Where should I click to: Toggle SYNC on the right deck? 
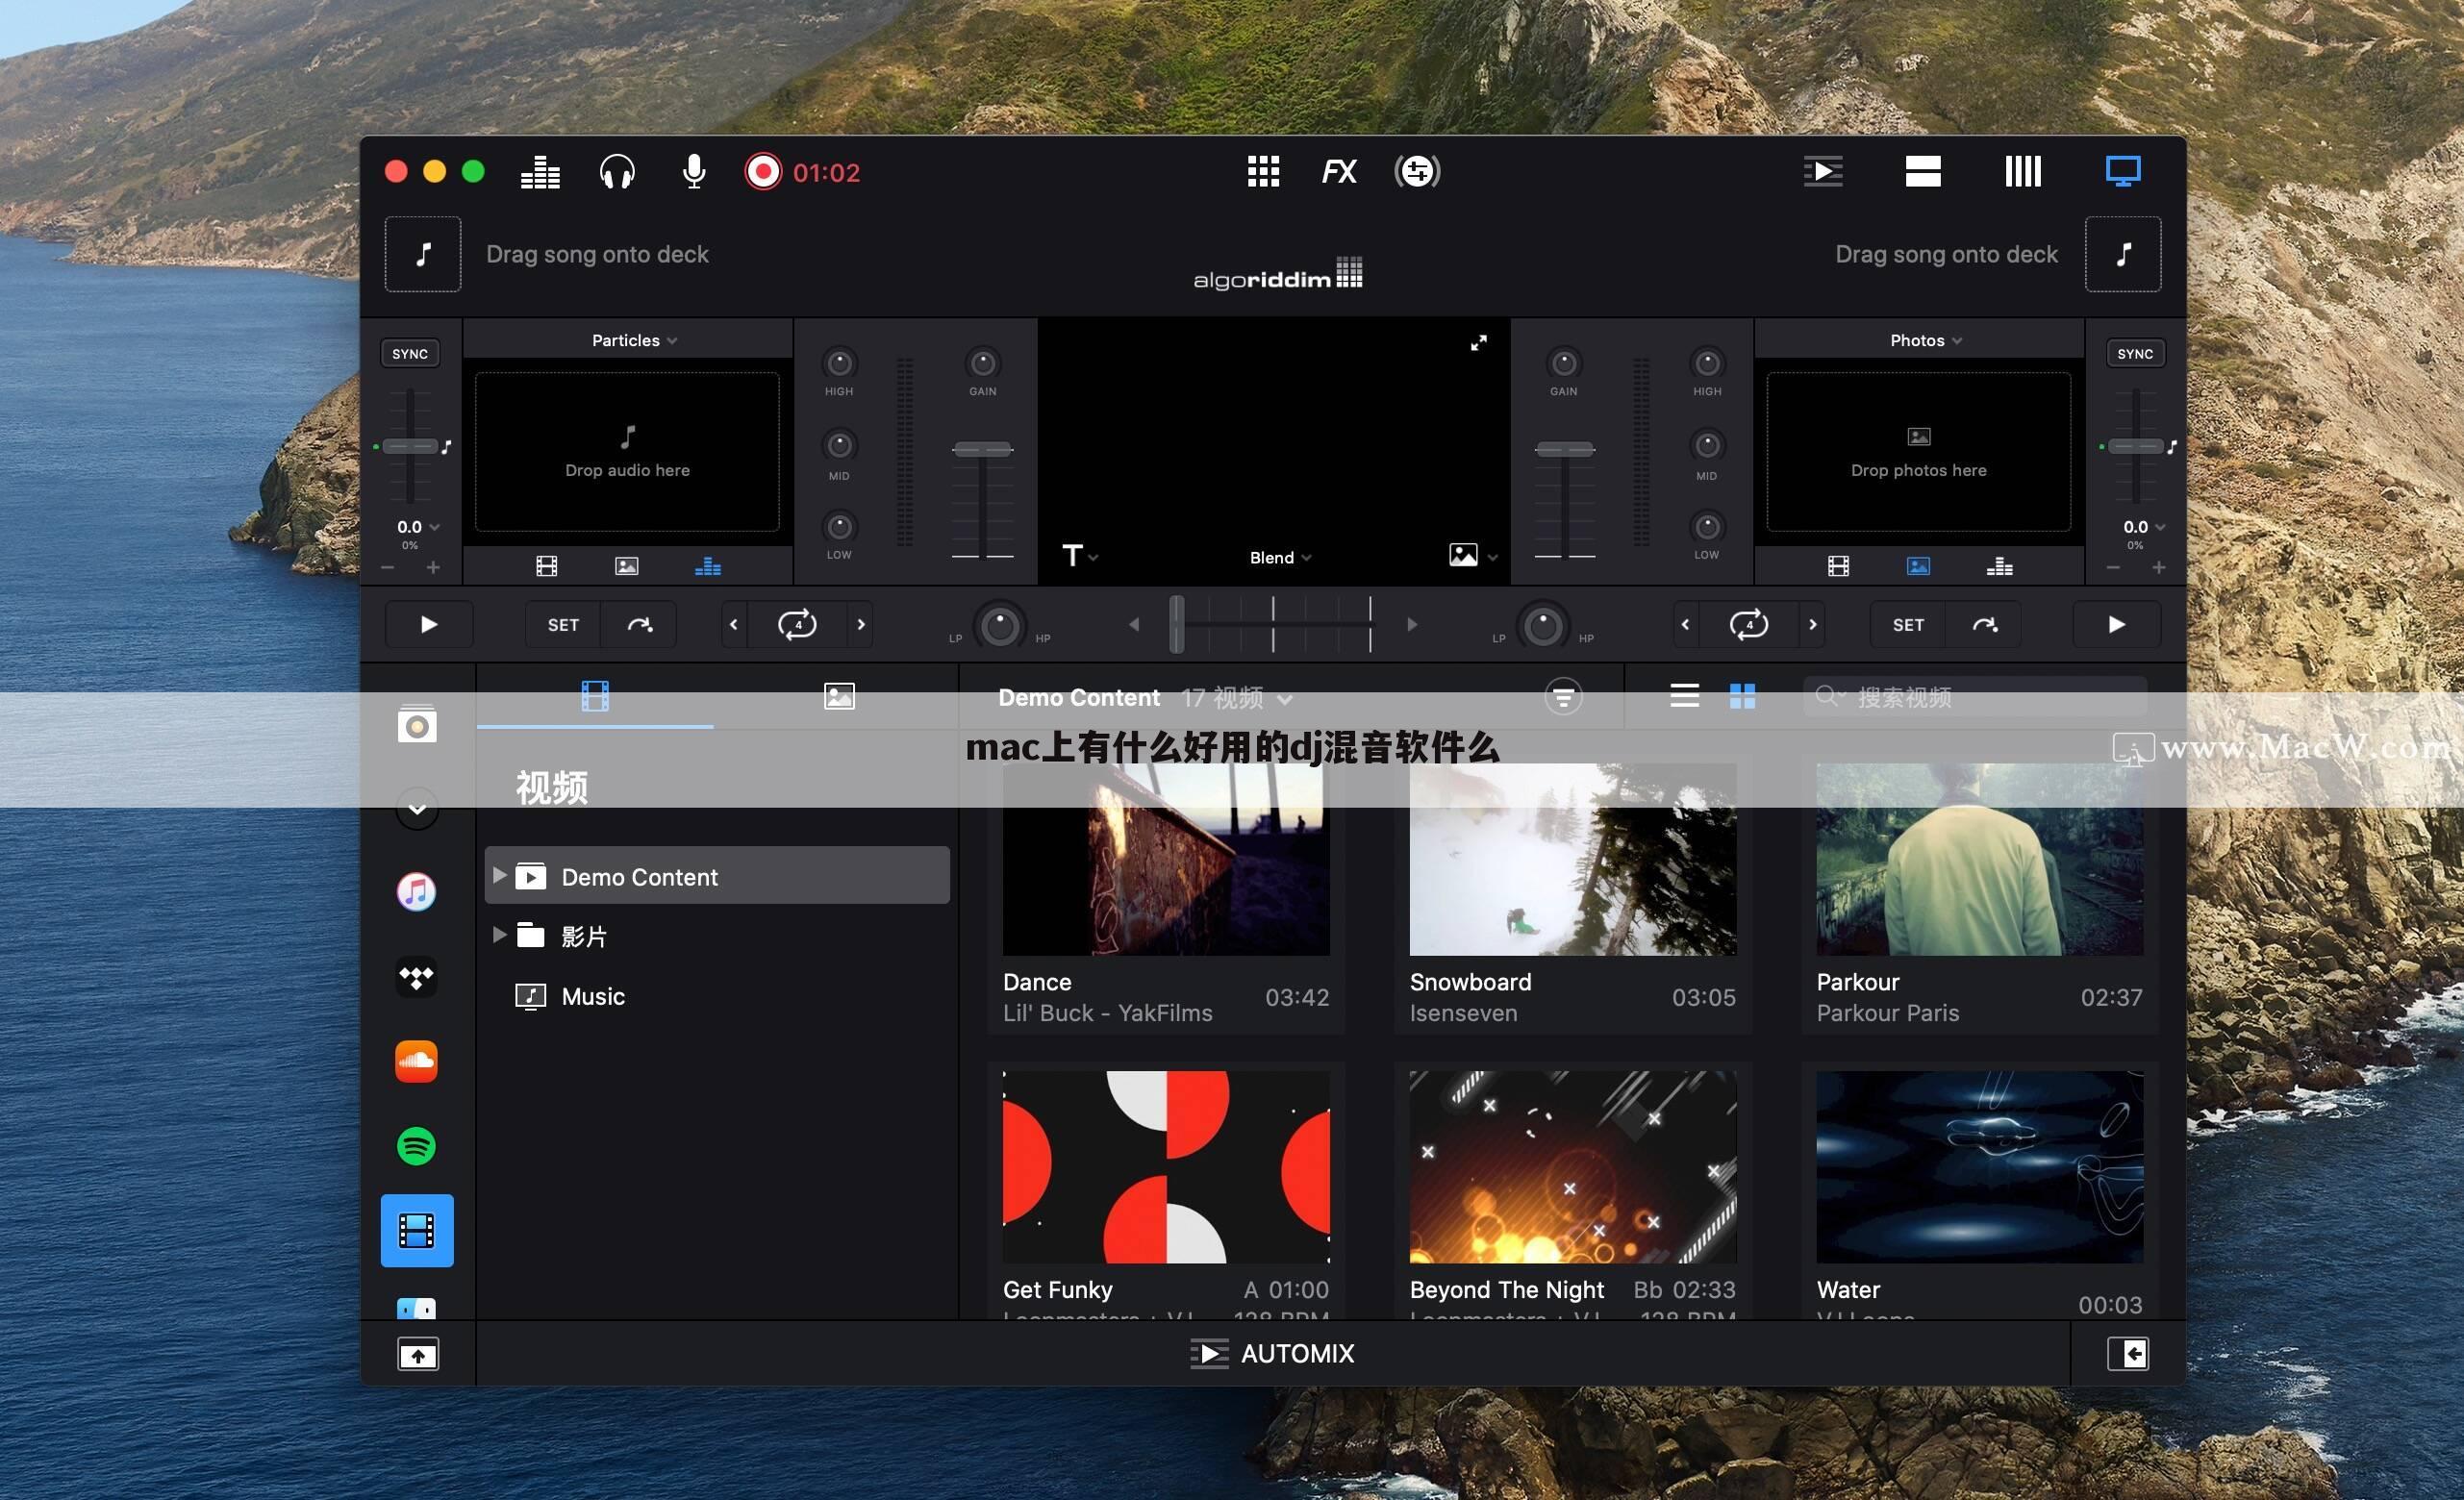point(2135,354)
